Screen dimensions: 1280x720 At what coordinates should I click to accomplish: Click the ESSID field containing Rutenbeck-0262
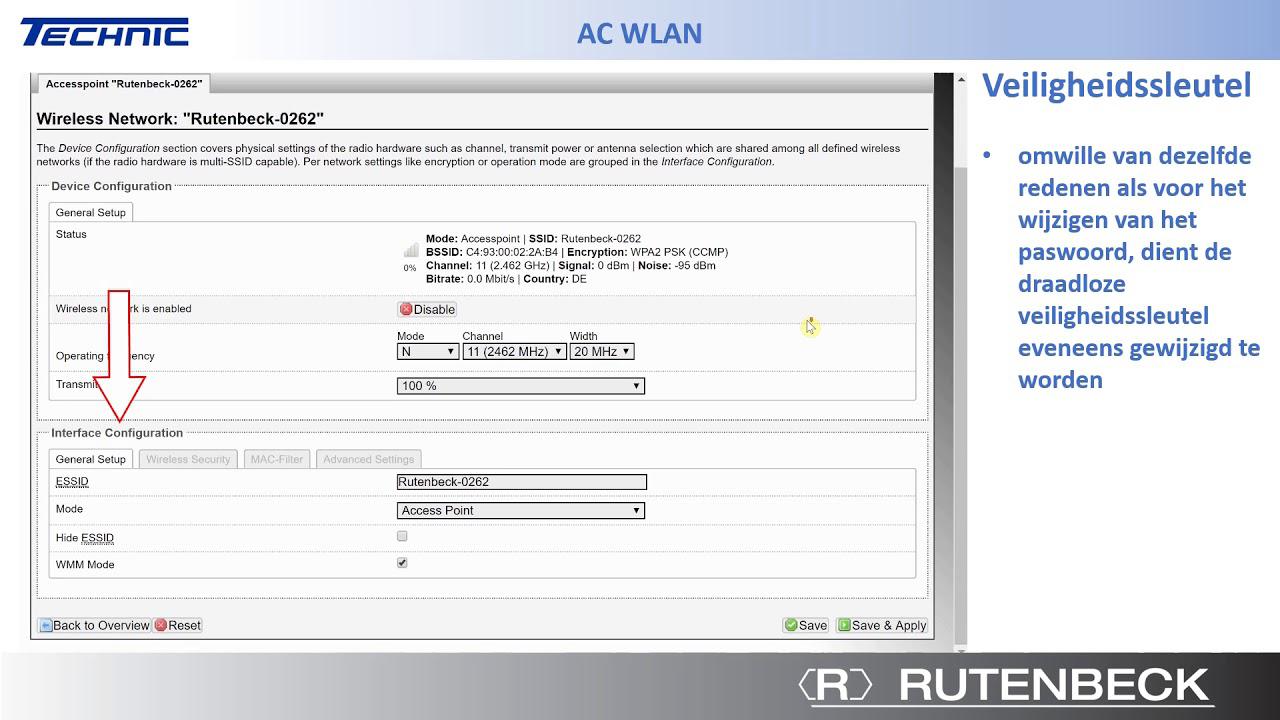click(x=522, y=482)
